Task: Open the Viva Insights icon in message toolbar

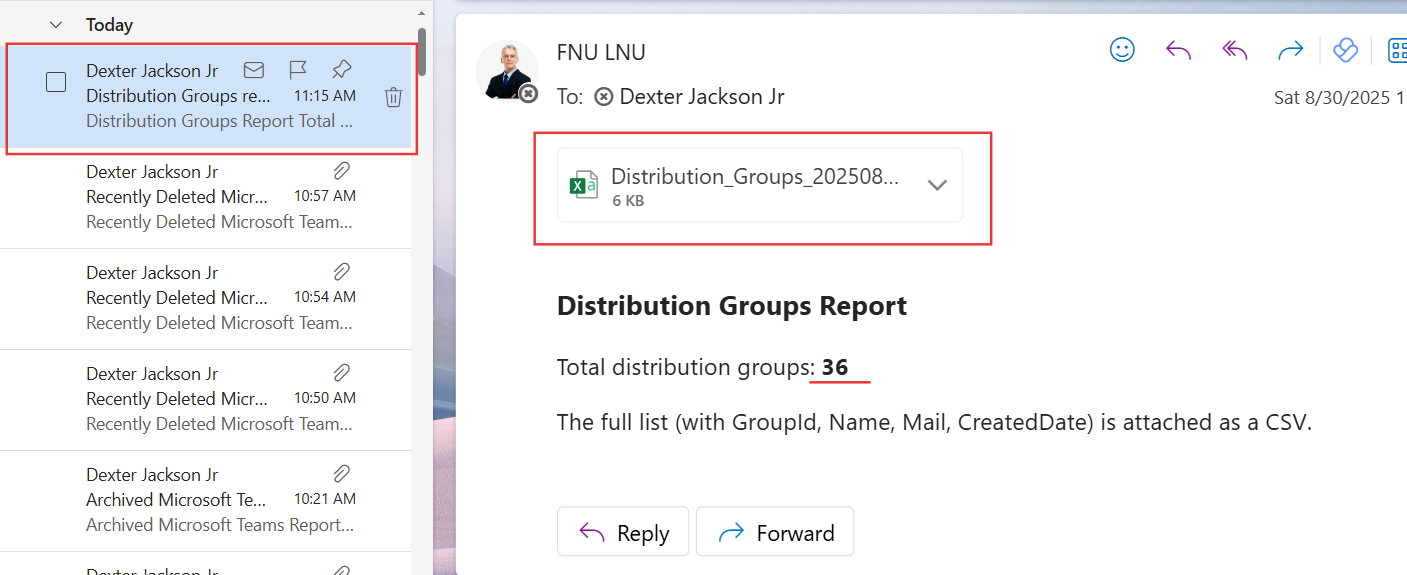Action: (1346, 50)
